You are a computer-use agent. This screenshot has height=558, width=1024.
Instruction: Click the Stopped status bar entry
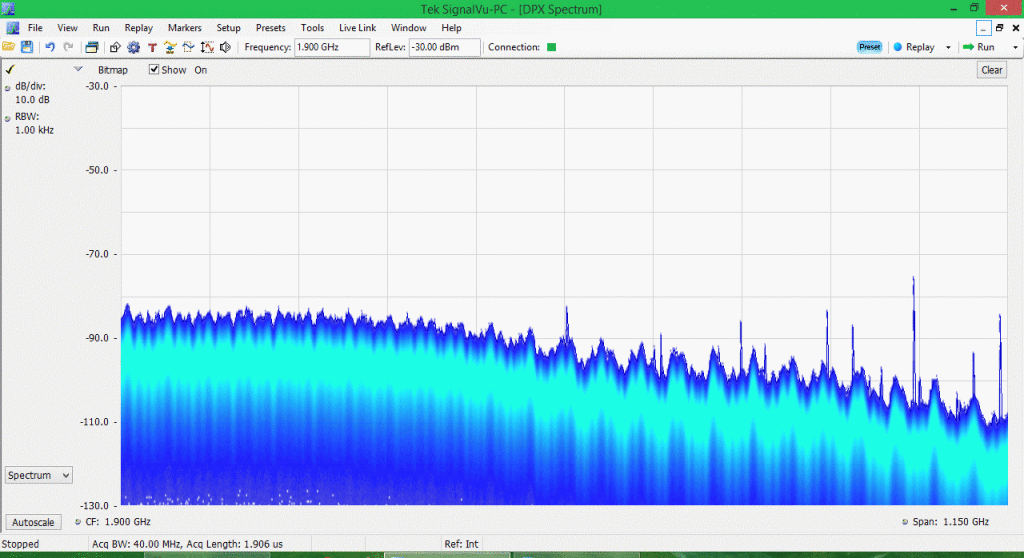tap(20, 544)
